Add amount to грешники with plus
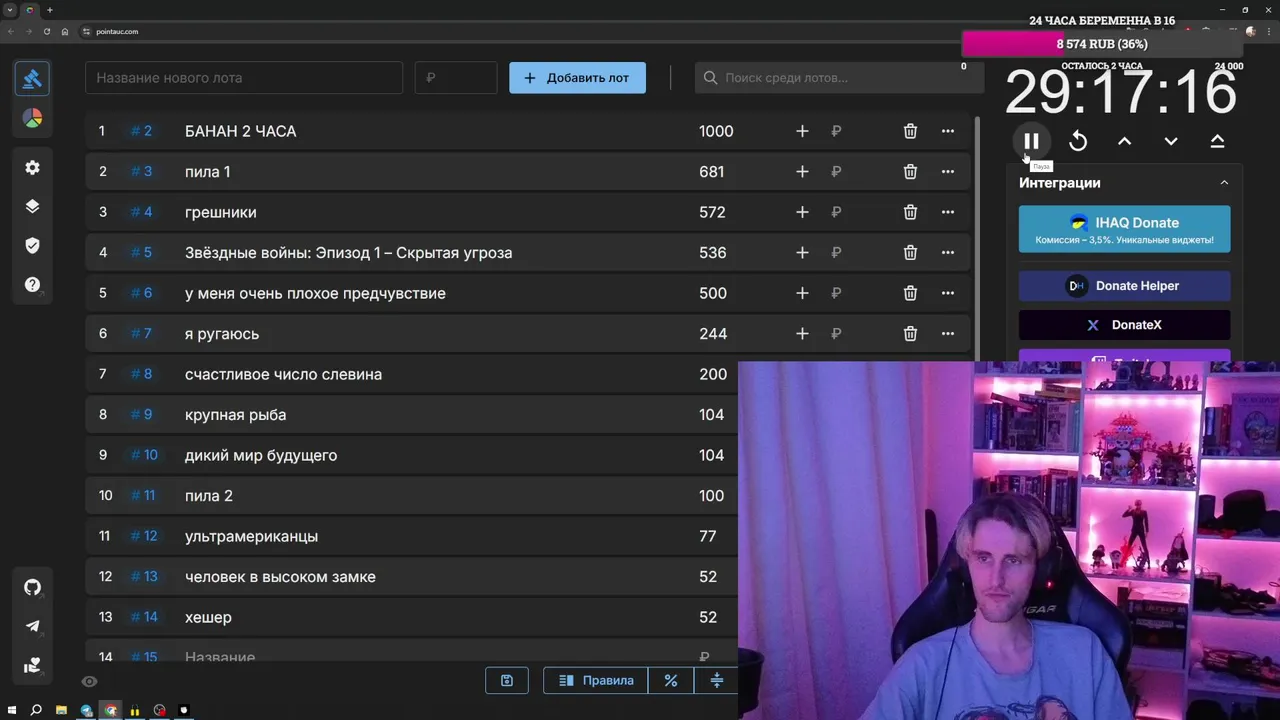 click(802, 212)
